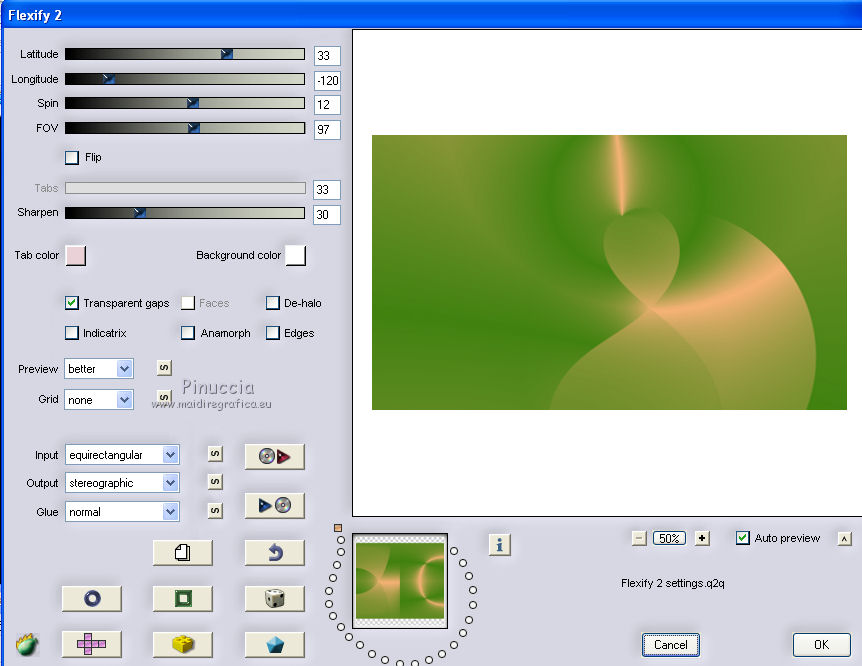Image resolution: width=862 pixels, height=666 pixels.
Task: Click the S button beside Grid
Action: click(x=164, y=397)
